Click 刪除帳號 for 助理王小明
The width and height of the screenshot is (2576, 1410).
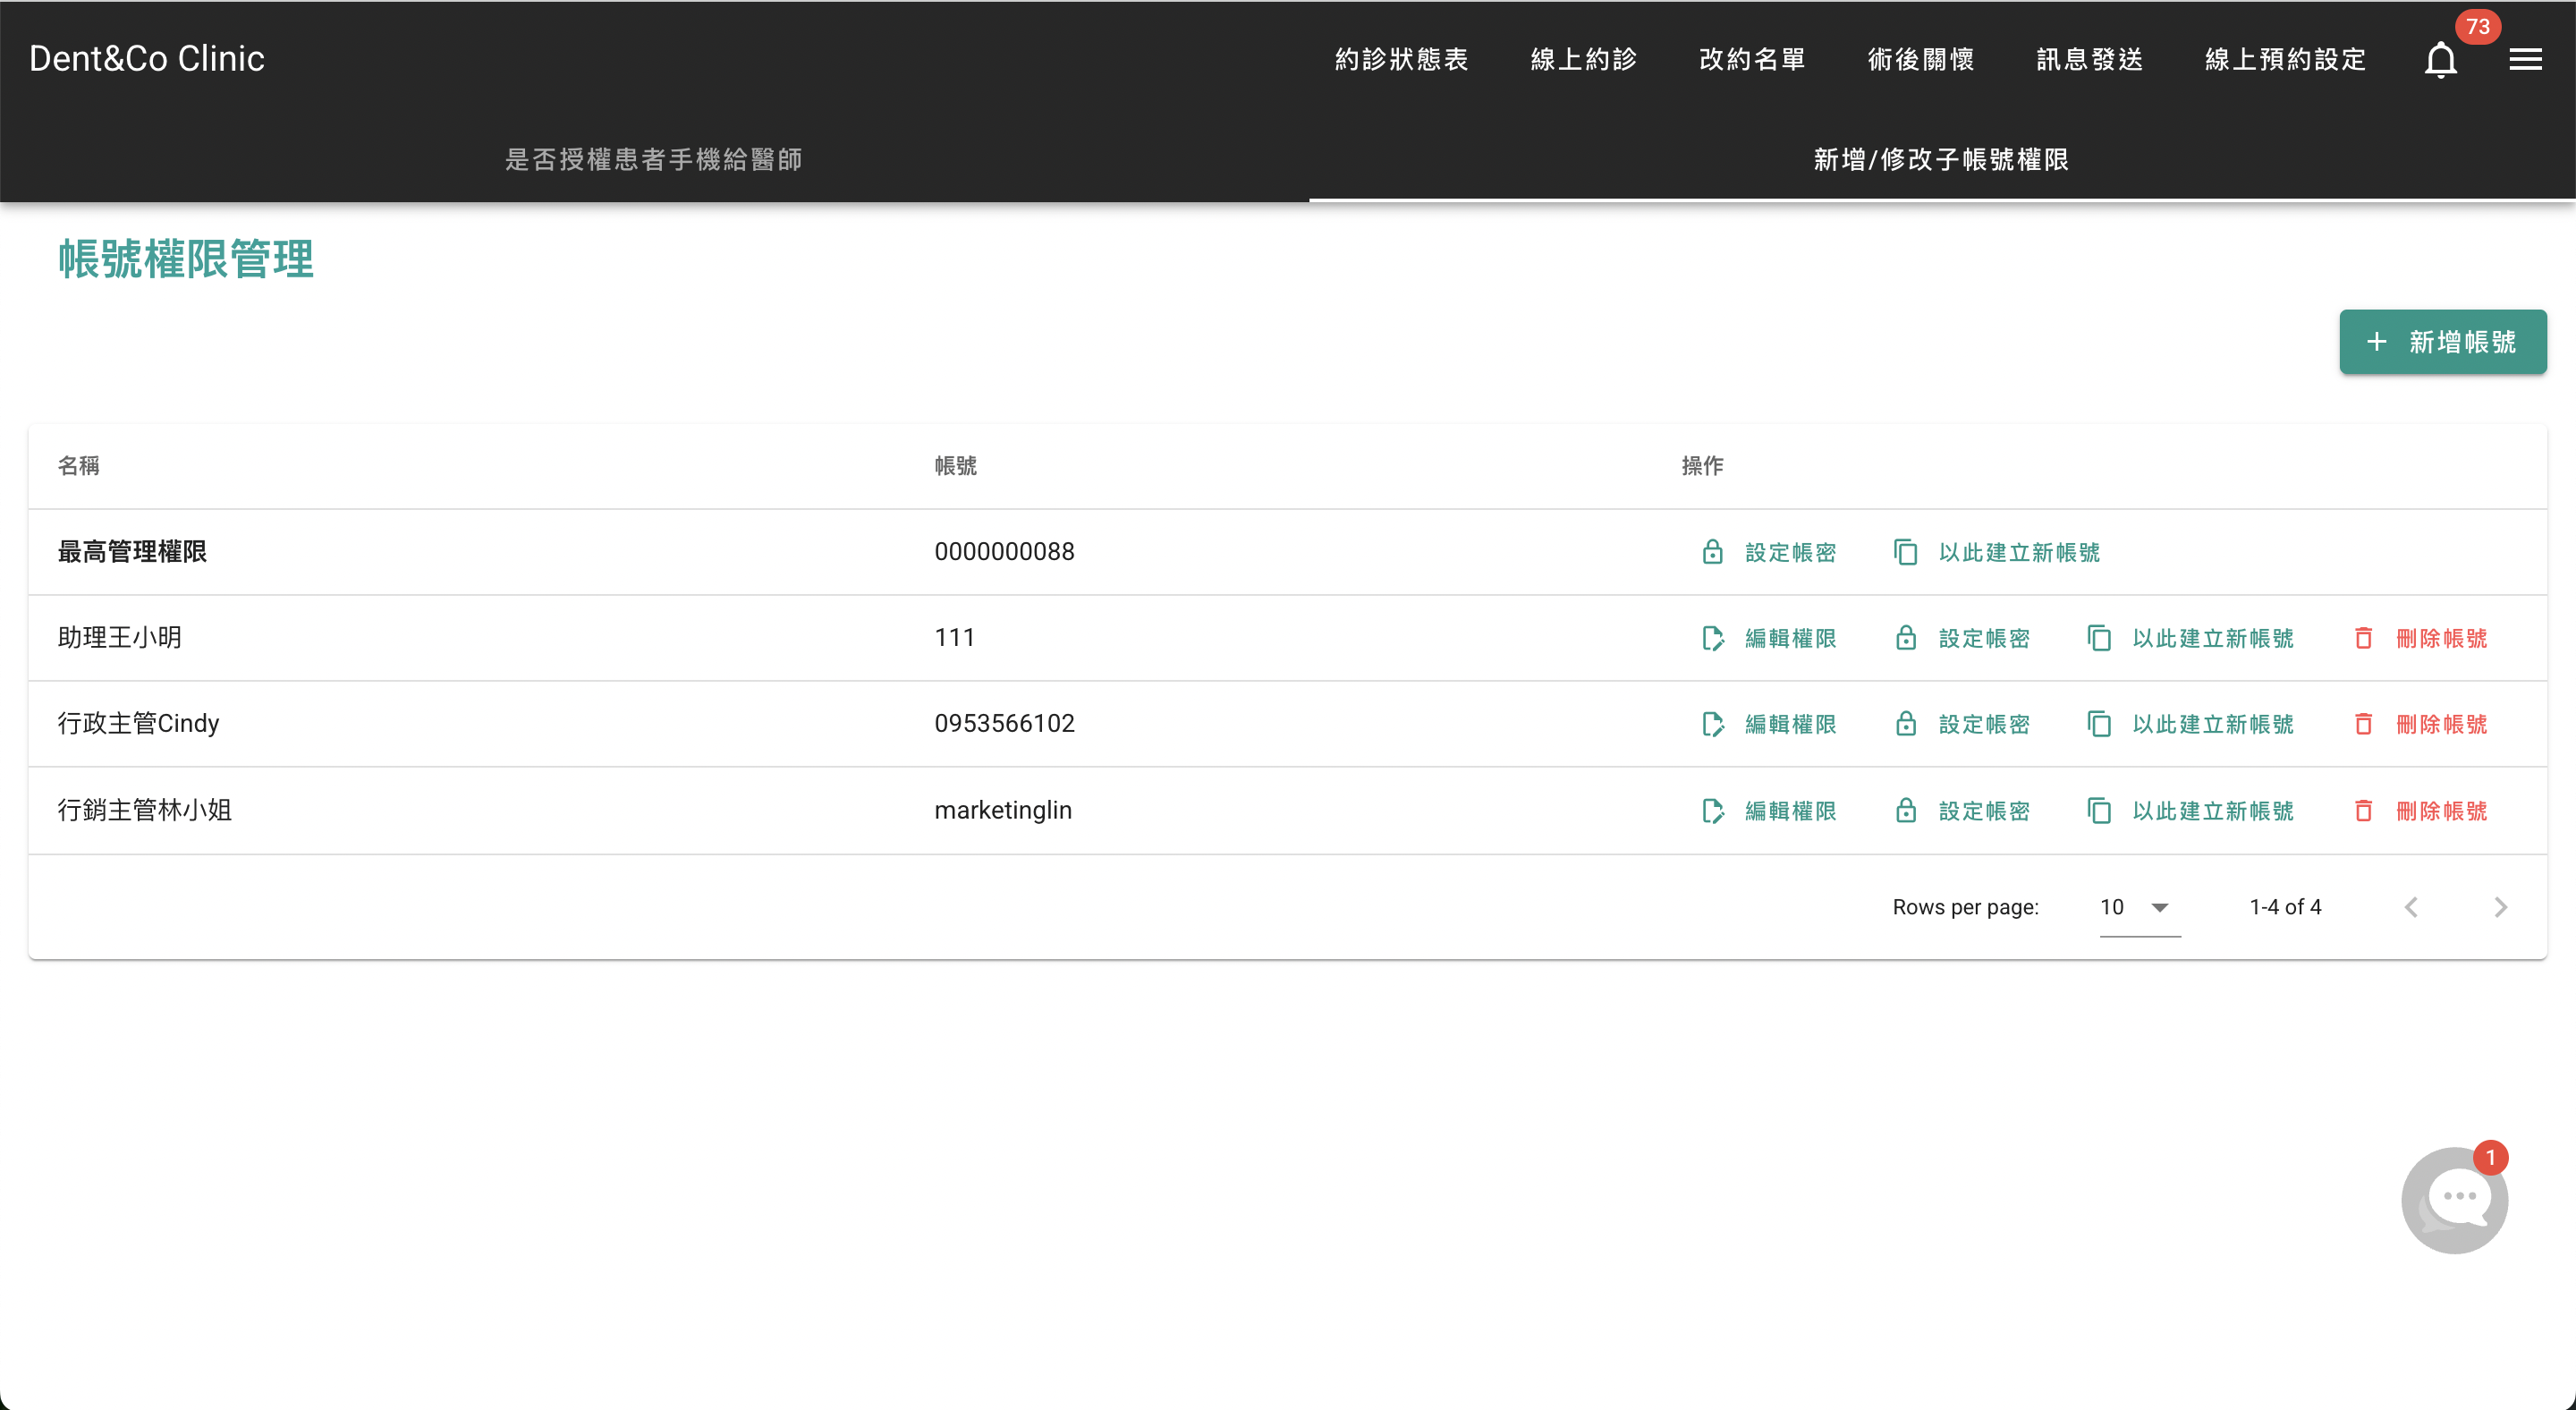point(2441,638)
